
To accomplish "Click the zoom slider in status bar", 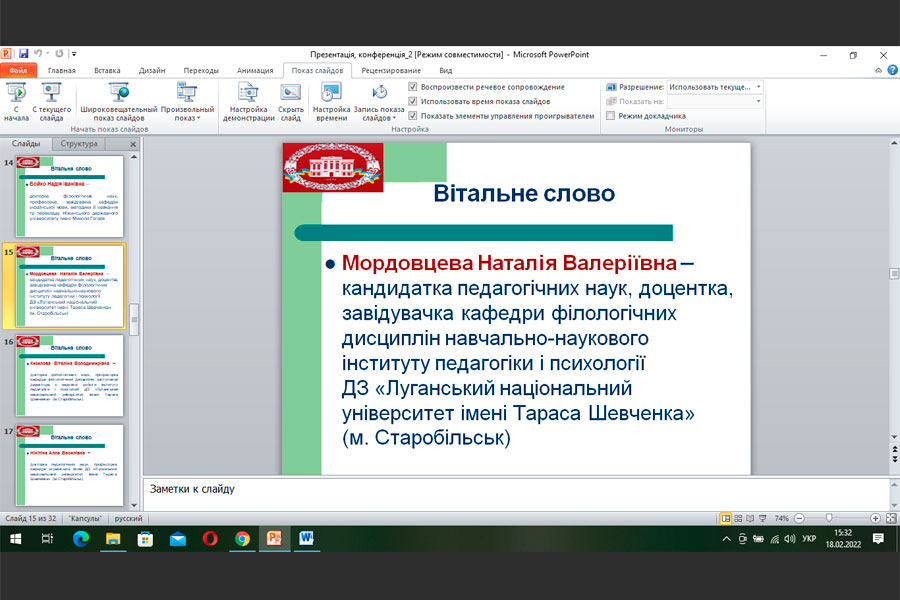I will click(x=830, y=518).
